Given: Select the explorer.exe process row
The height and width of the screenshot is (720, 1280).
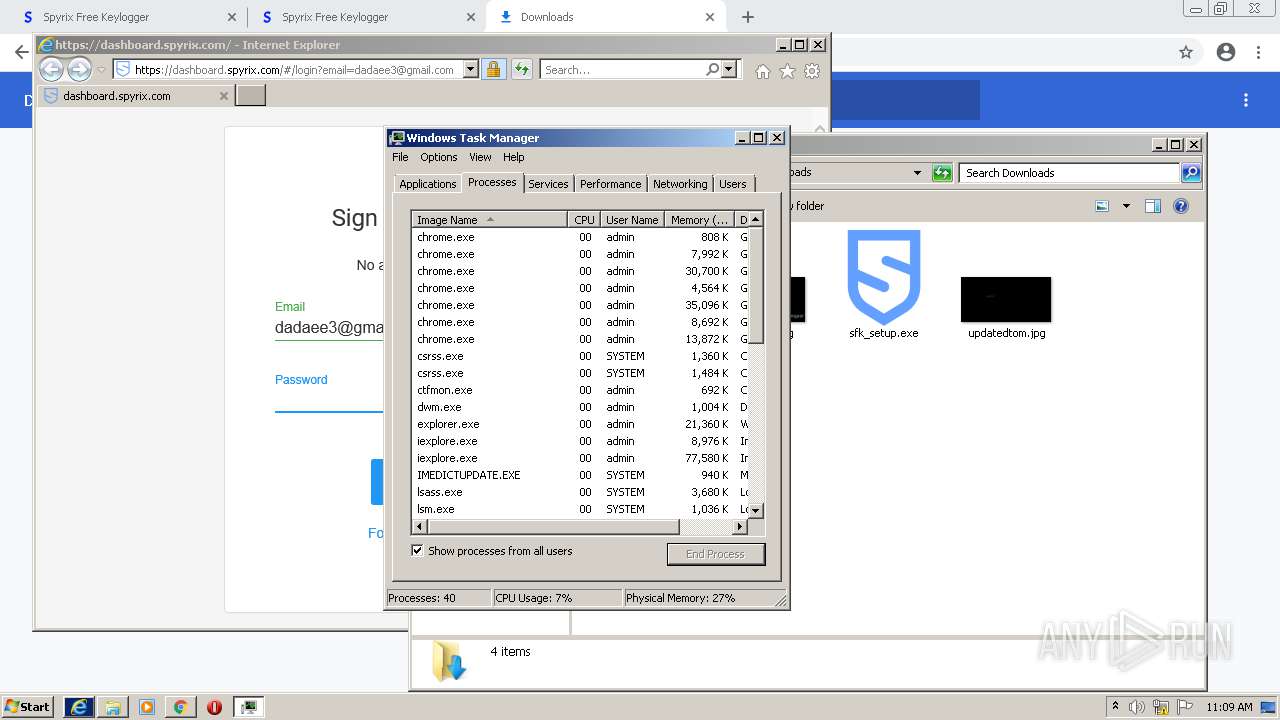Looking at the screenshot, I should (x=580, y=424).
